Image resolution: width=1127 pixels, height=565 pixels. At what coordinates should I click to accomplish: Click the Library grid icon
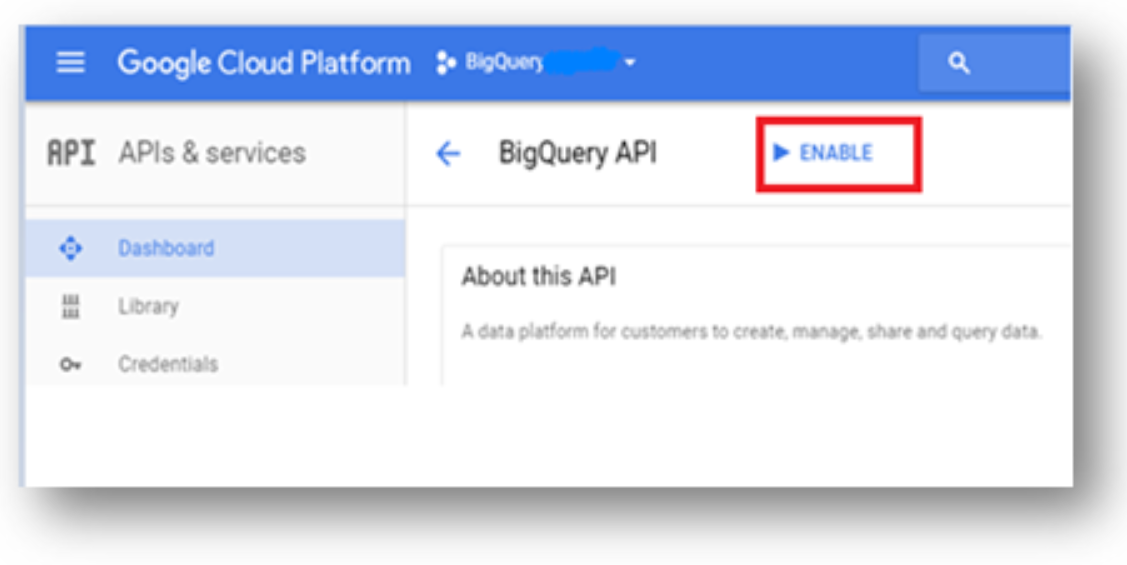(70, 306)
